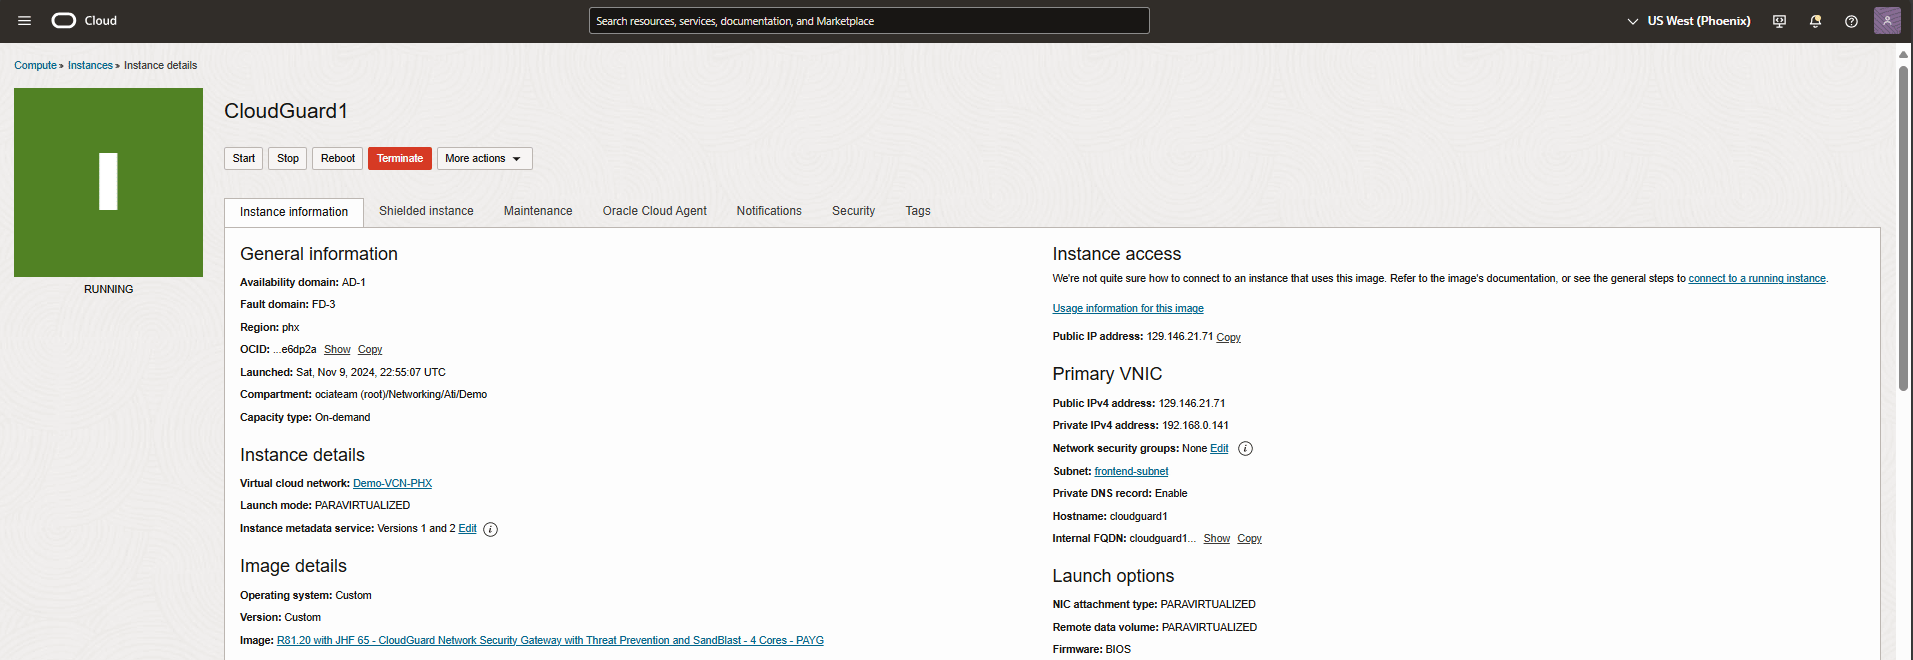
Task: Open the Cloud Shell developer tools icon
Action: pyautogui.click(x=1779, y=21)
